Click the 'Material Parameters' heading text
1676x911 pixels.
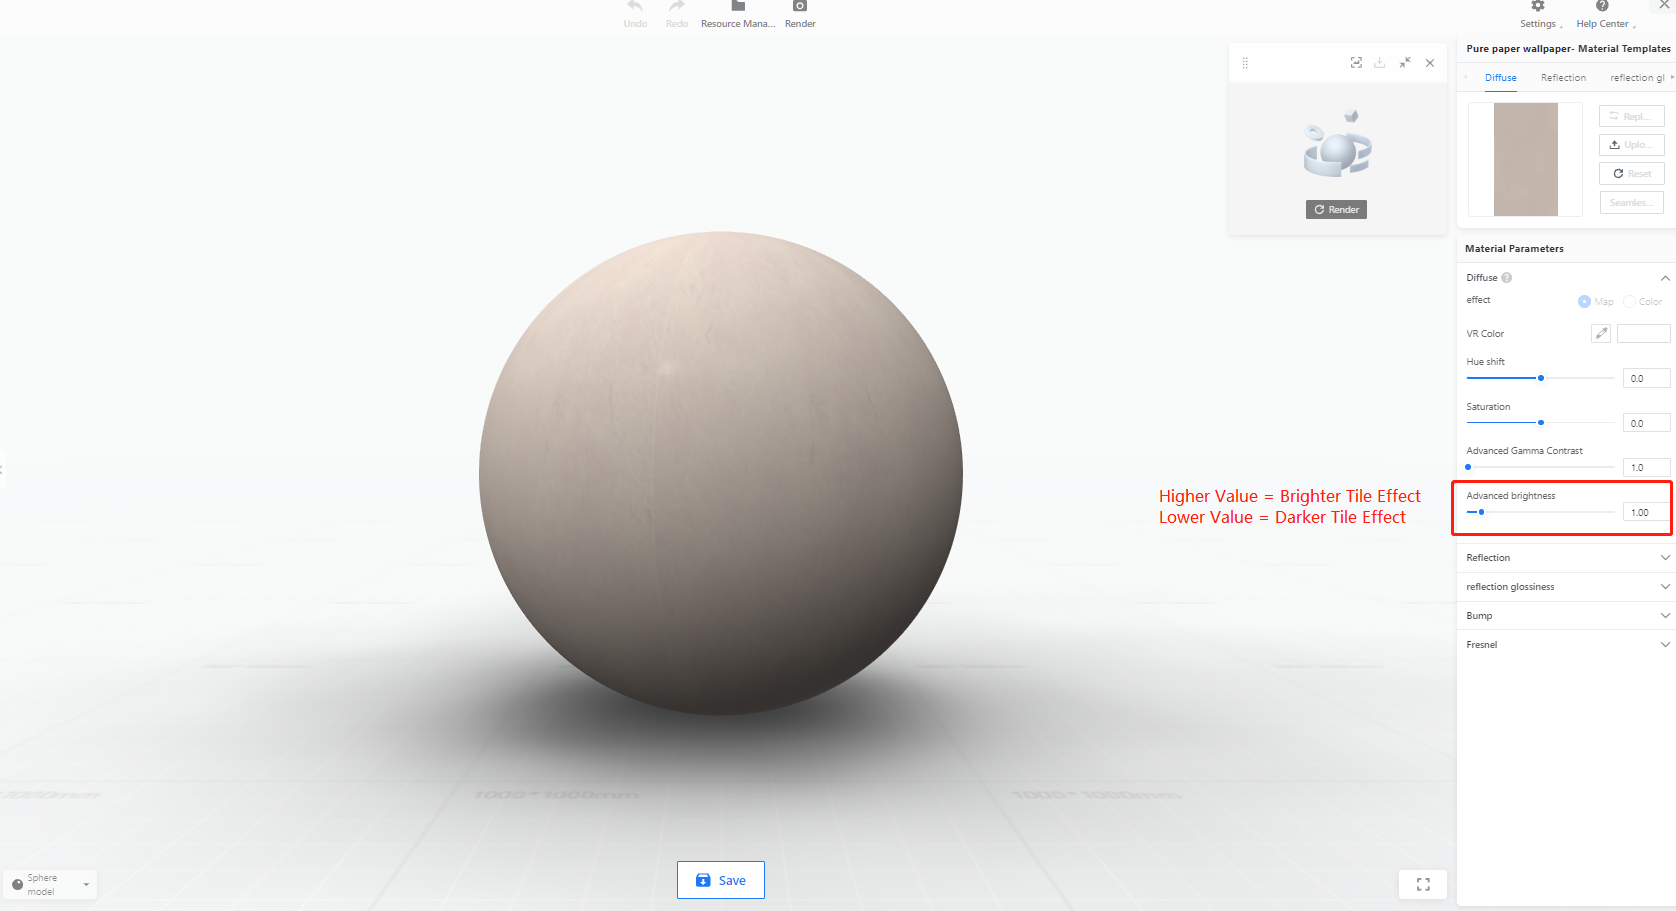click(1514, 249)
